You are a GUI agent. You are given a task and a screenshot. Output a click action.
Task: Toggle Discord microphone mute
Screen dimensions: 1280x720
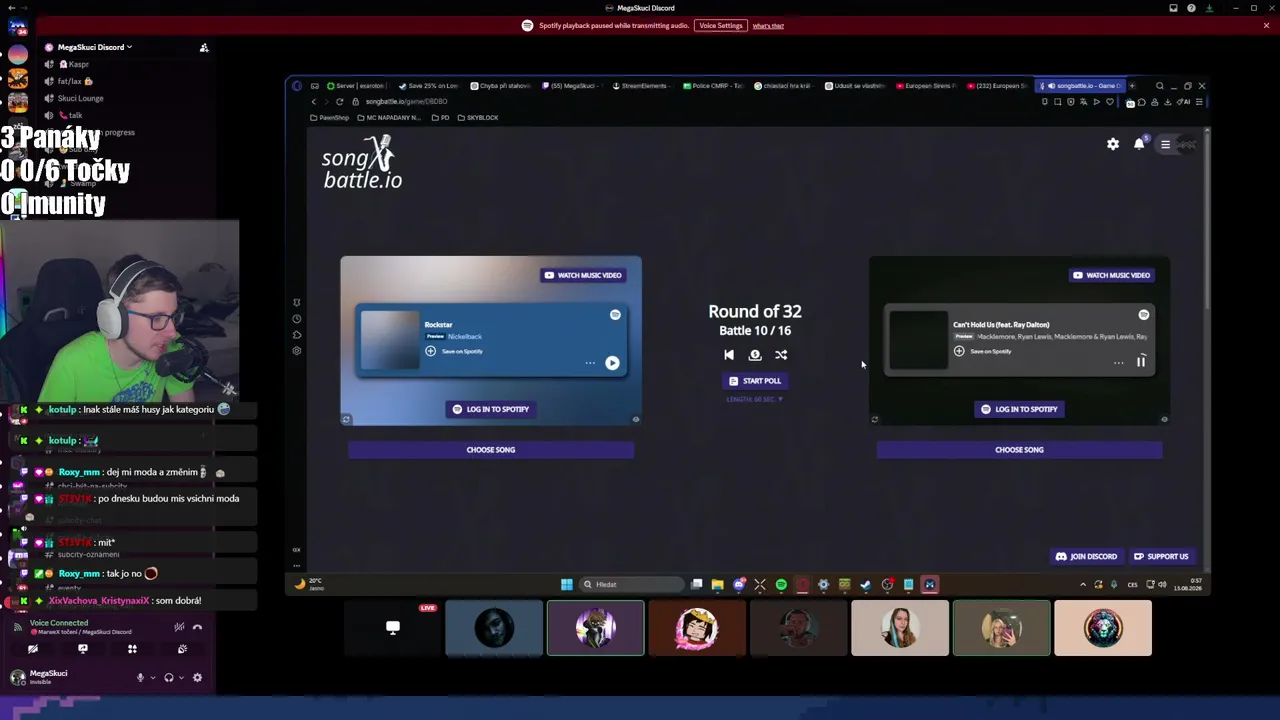click(140, 678)
